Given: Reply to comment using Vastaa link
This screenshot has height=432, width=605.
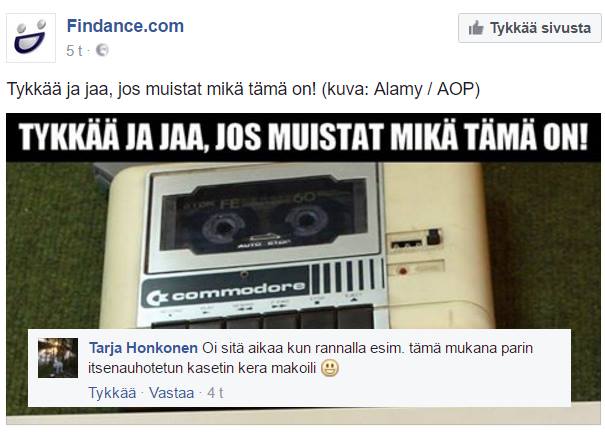Looking at the screenshot, I should coord(171,393).
